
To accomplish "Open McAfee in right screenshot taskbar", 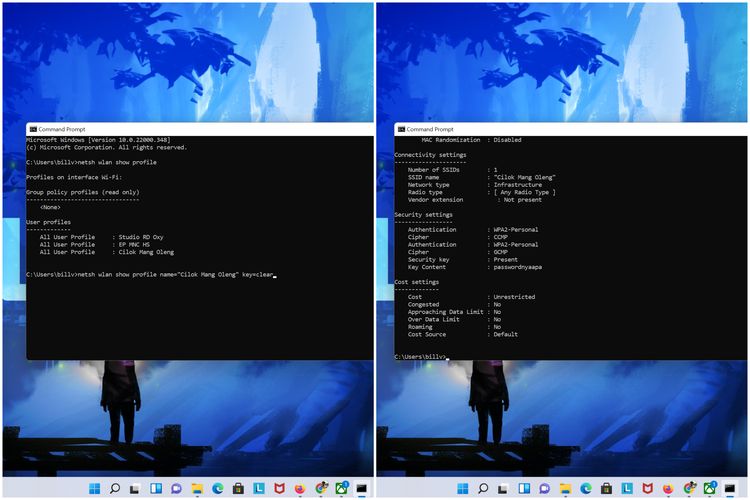I will click(x=648, y=488).
